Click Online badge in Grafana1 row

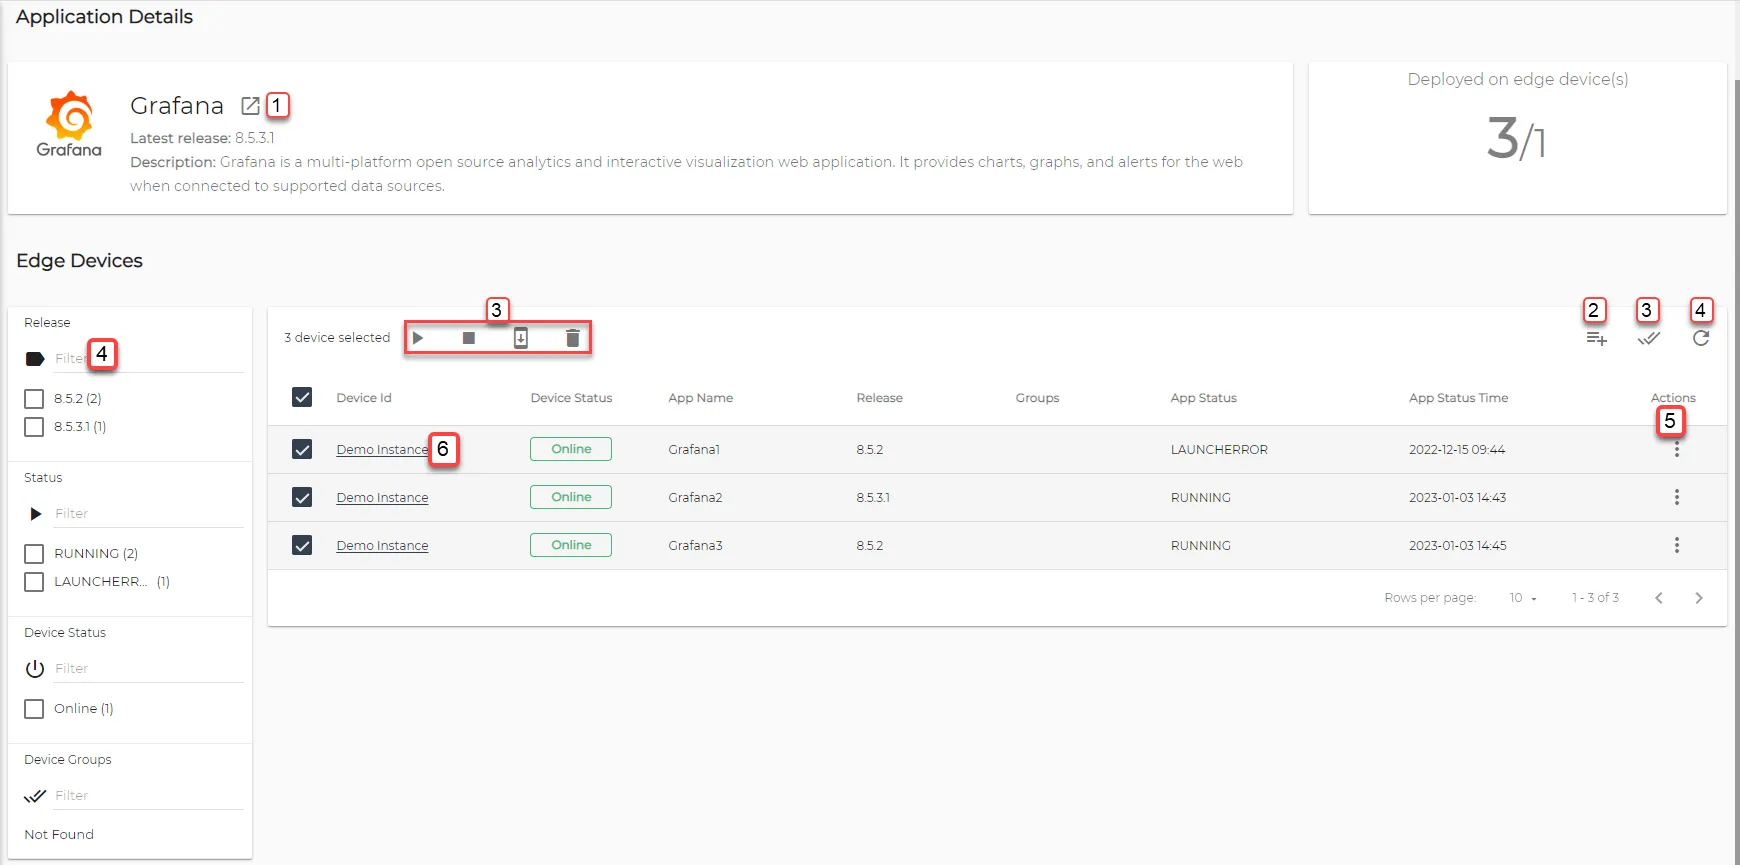click(x=571, y=449)
